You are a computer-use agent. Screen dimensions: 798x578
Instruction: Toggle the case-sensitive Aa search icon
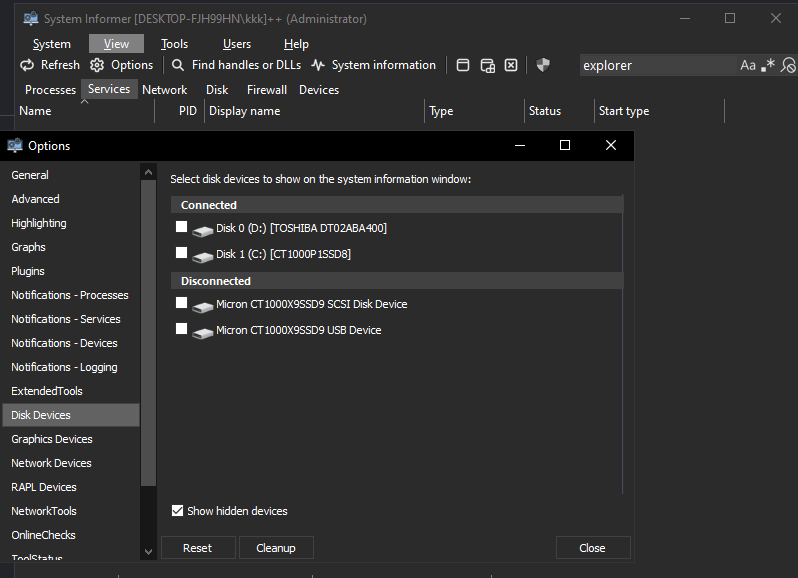tap(748, 65)
